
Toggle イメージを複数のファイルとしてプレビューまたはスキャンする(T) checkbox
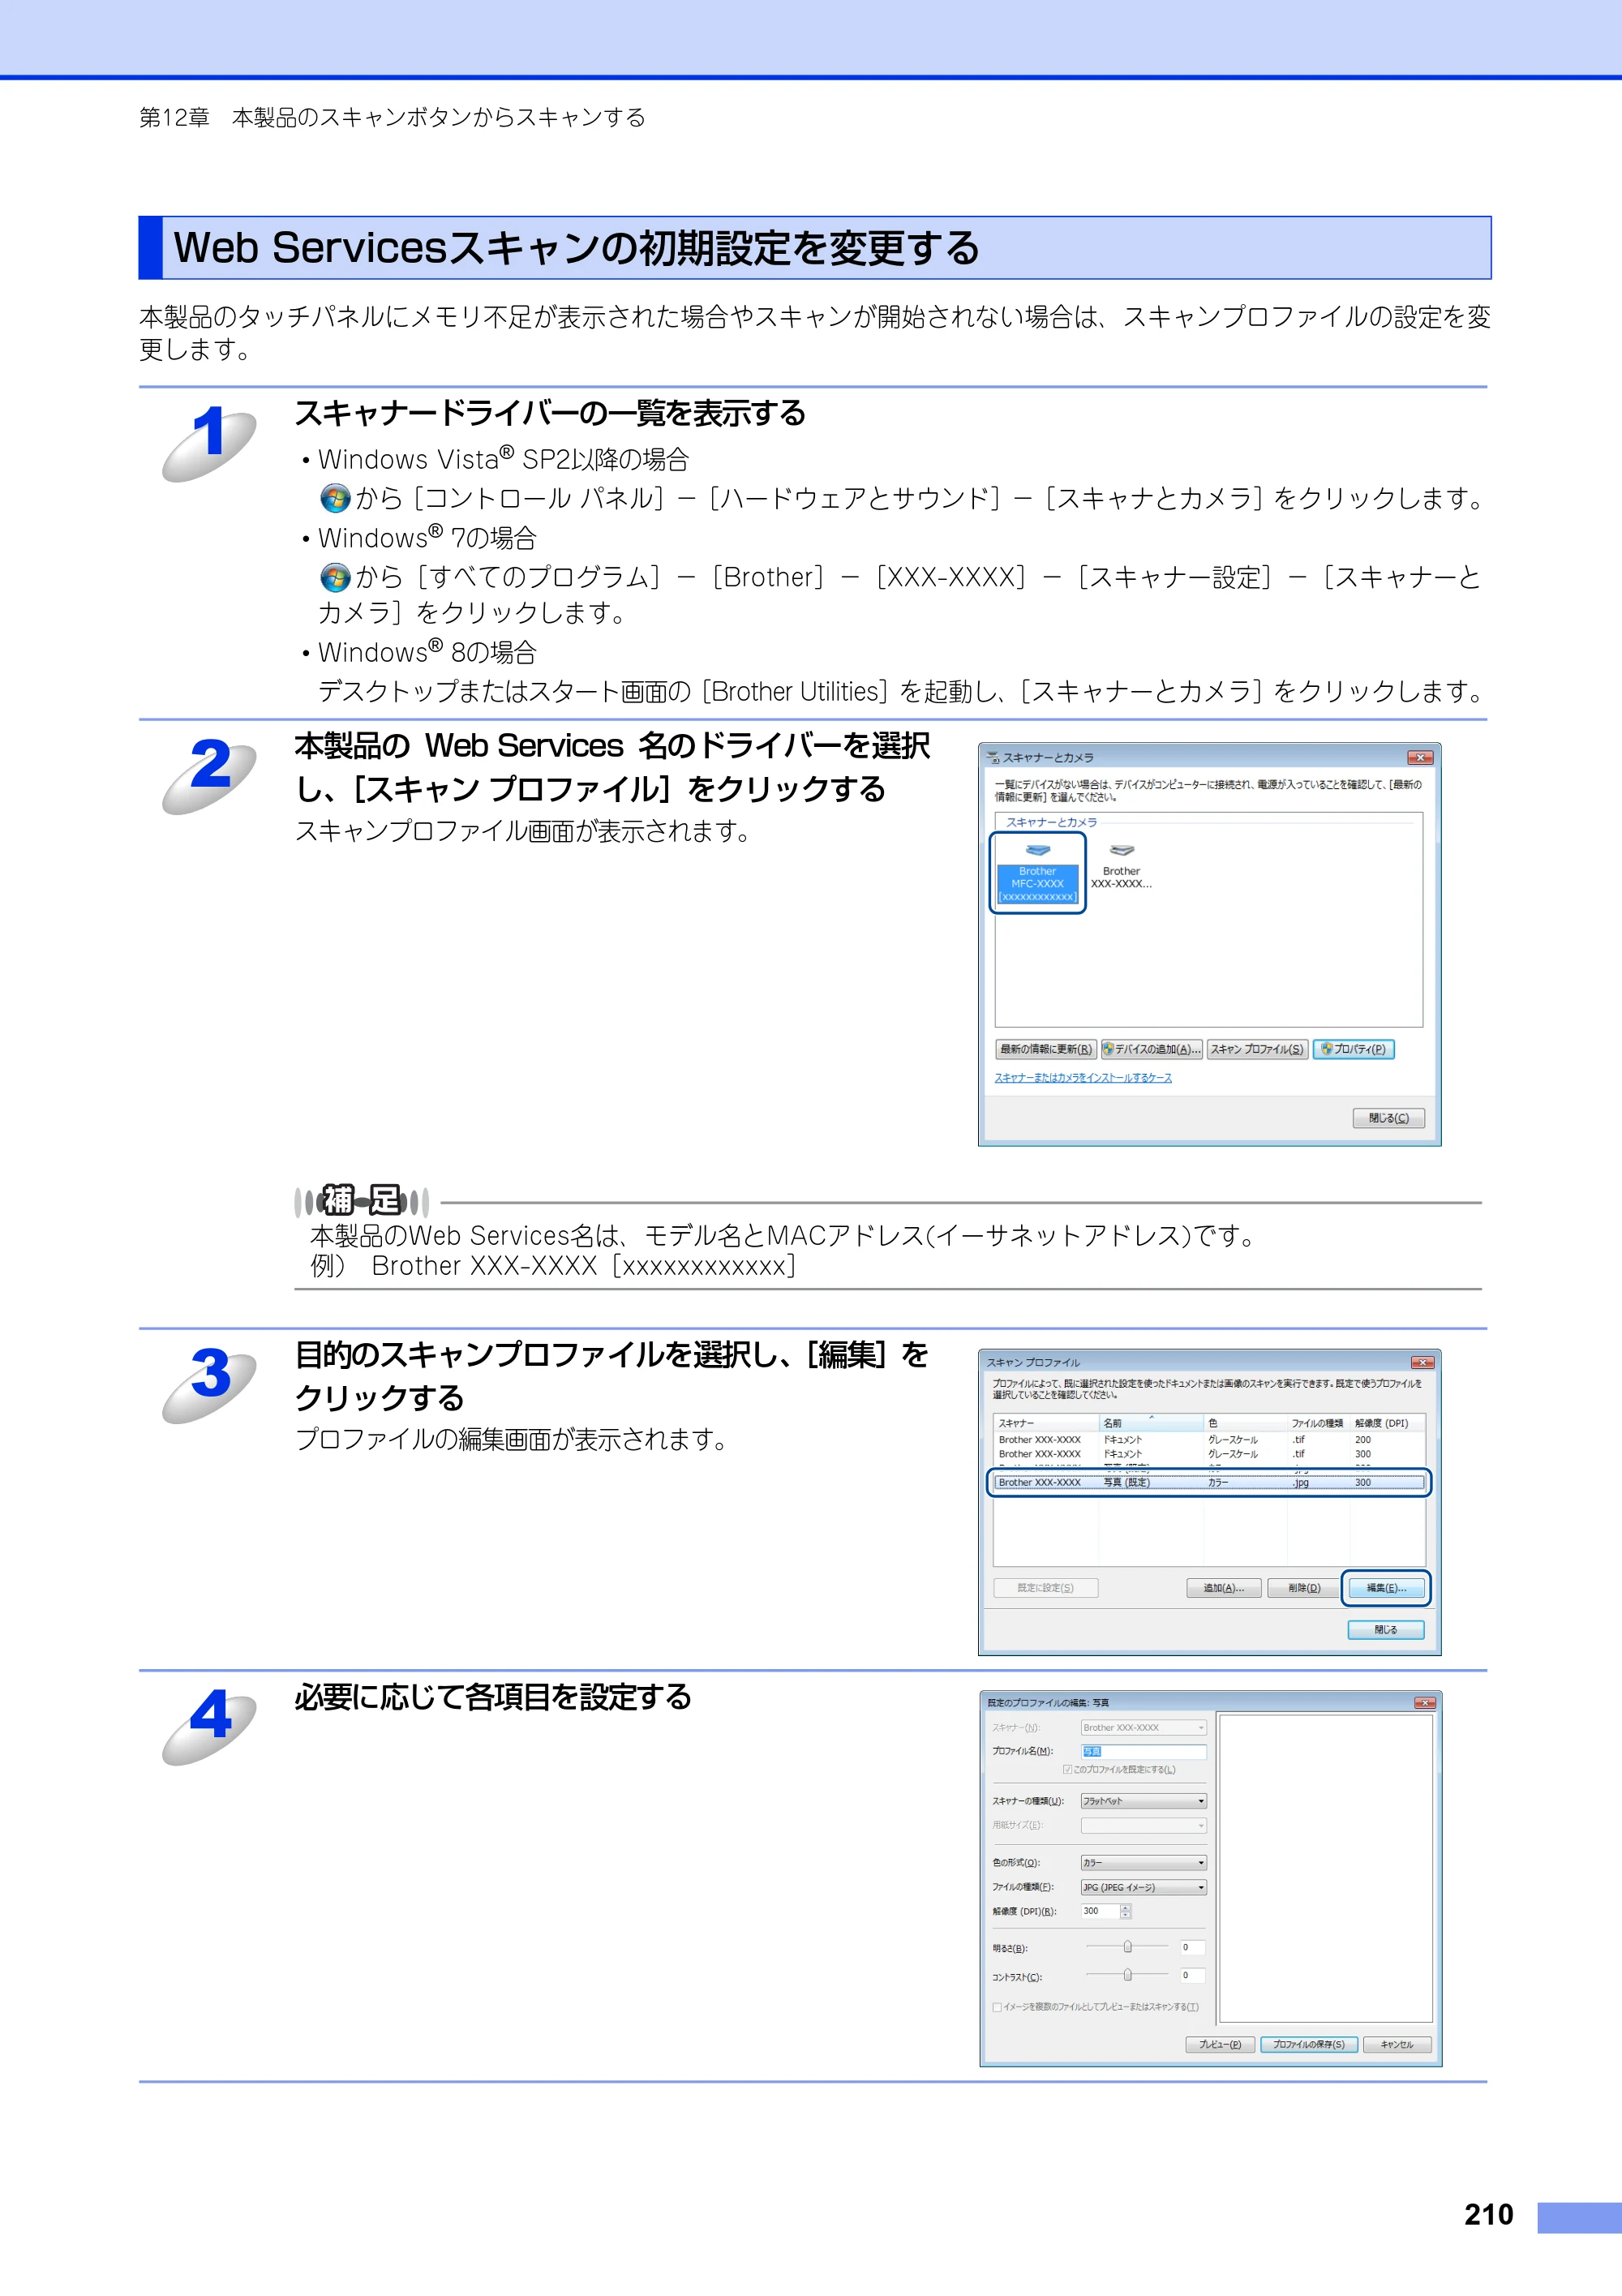point(997,2008)
